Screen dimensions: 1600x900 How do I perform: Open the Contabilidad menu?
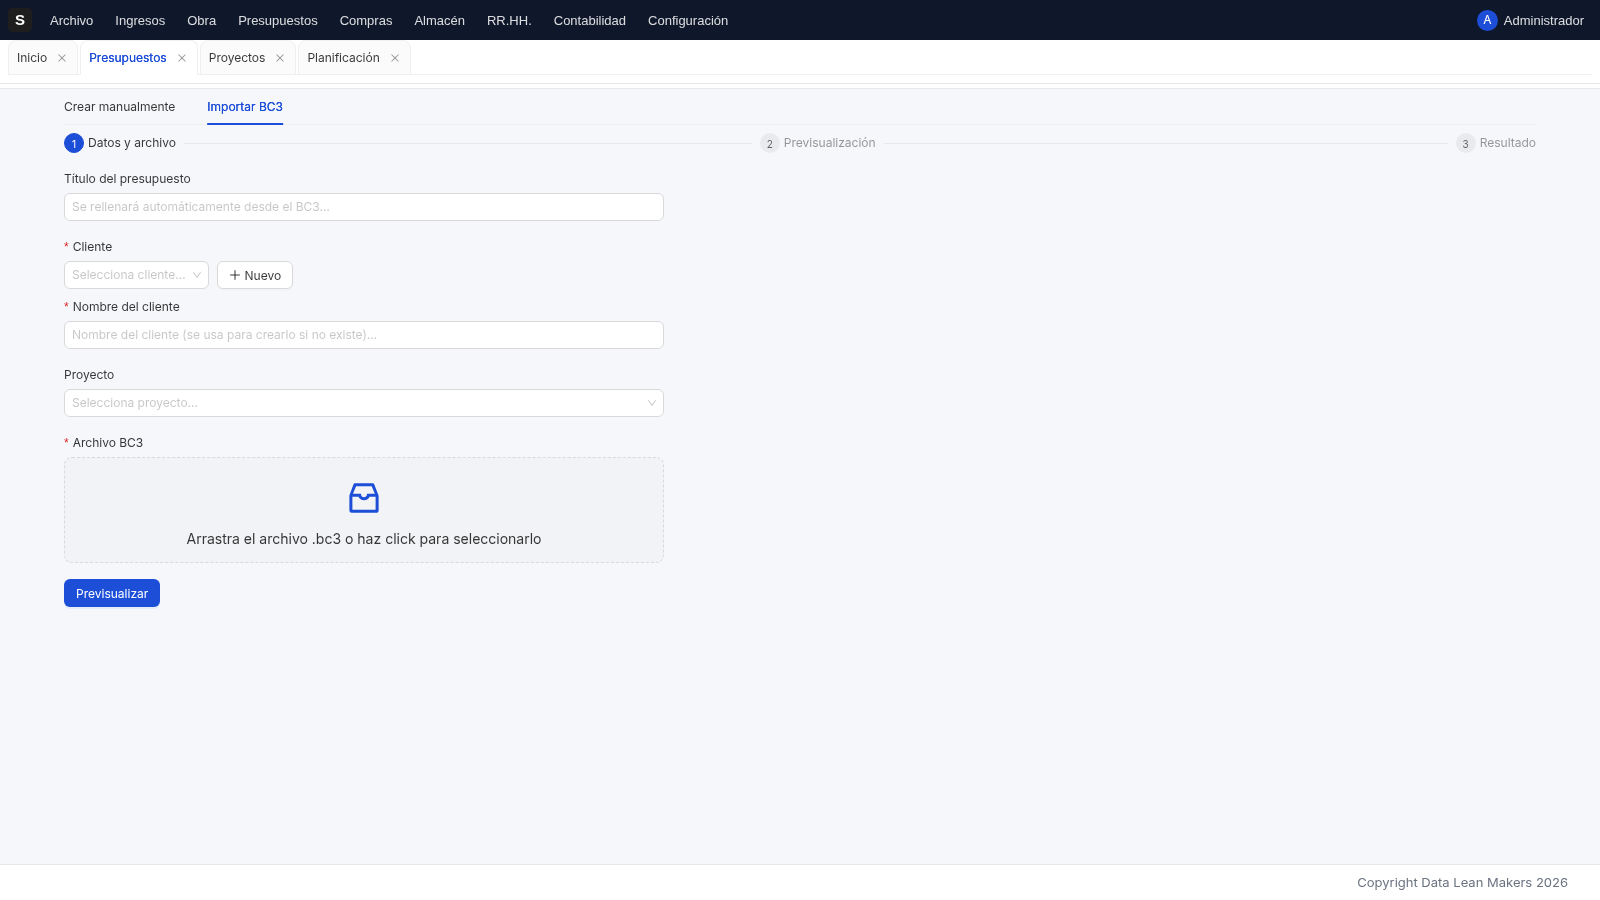click(590, 20)
